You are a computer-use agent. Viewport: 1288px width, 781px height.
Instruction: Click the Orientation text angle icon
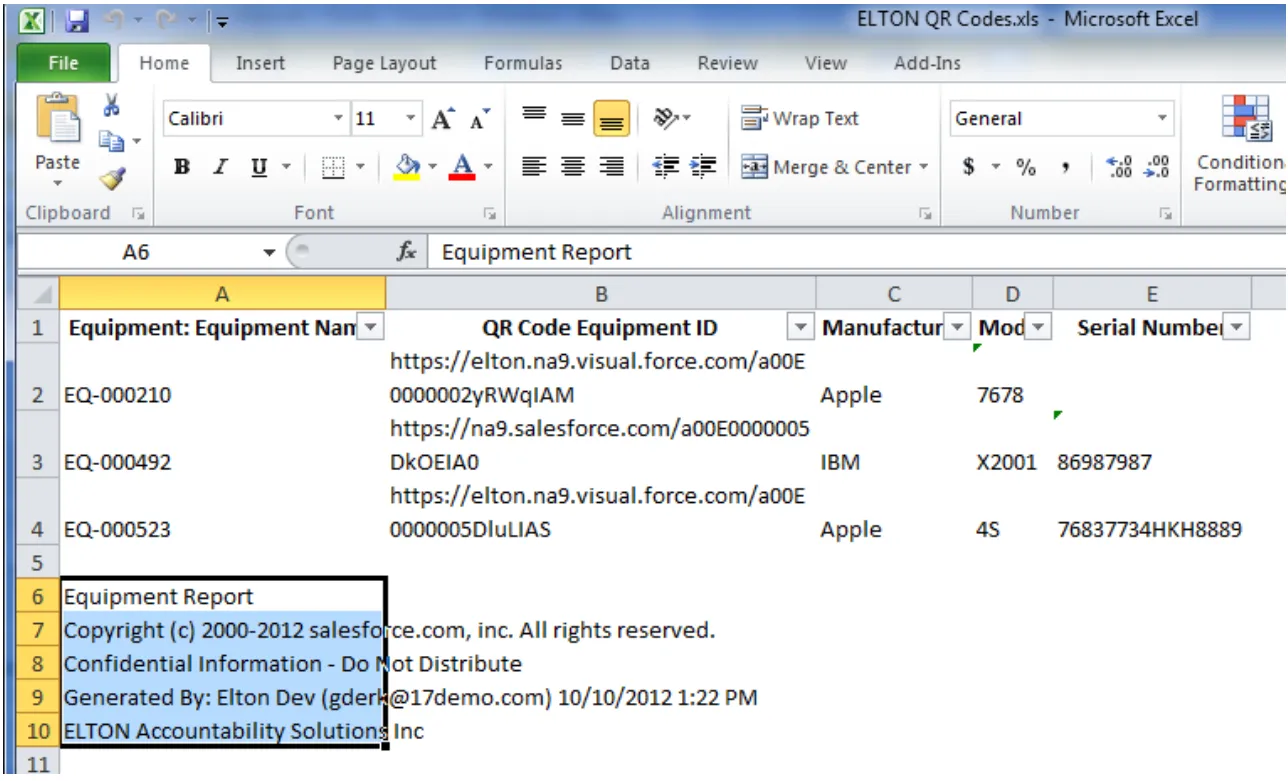667,119
